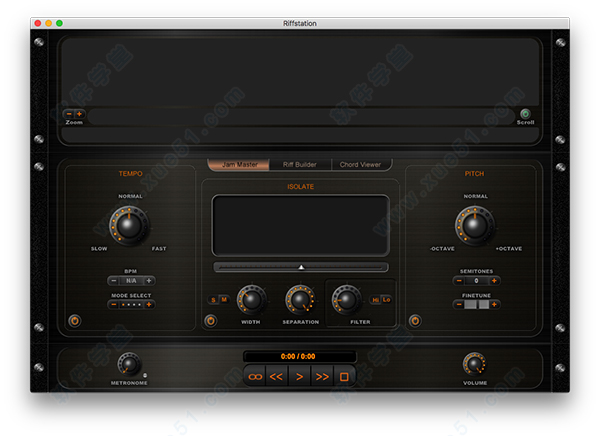Click the rewind button
Image resolution: width=600 pixels, height=436 pixels.
coord(276,377)
